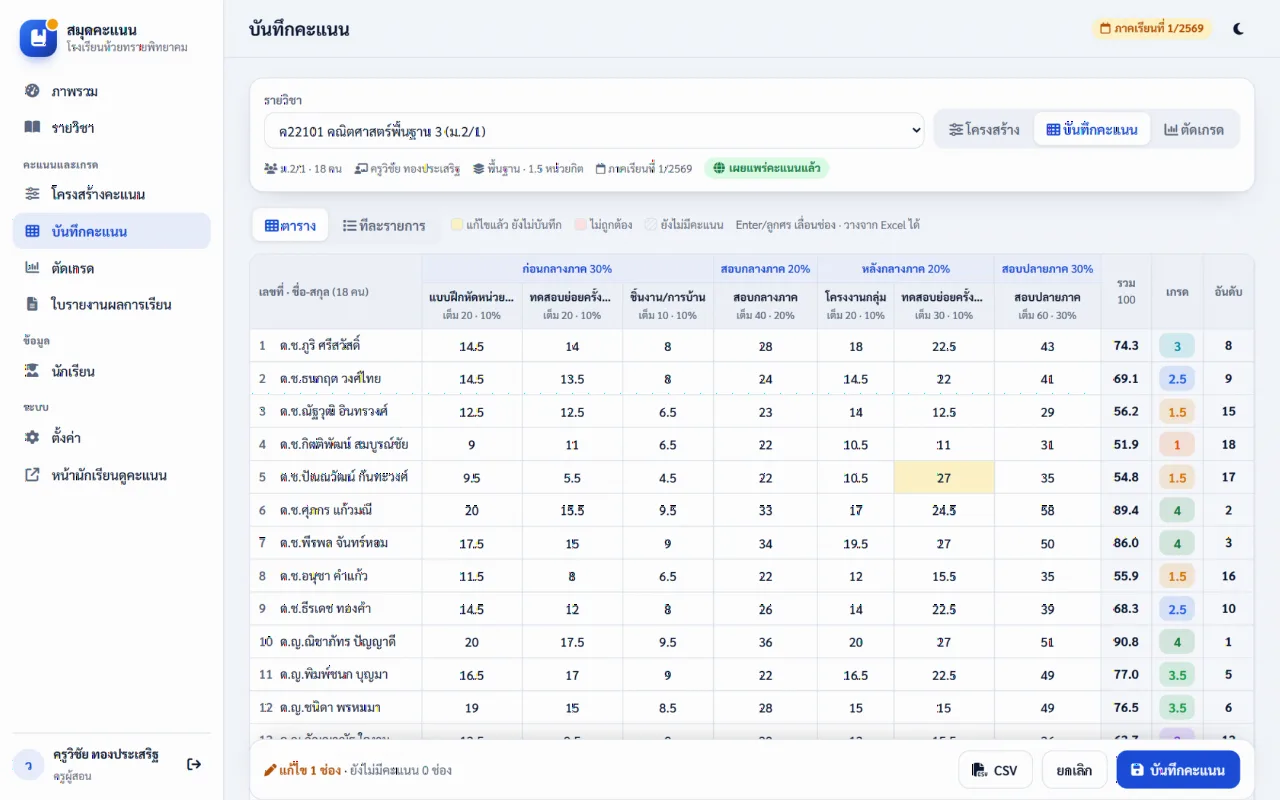Open หน้านักเรียนดูคะแนน external link
Image resolution: width=1280 pixels, height=800 pixels.
click(x=112, y=475)
